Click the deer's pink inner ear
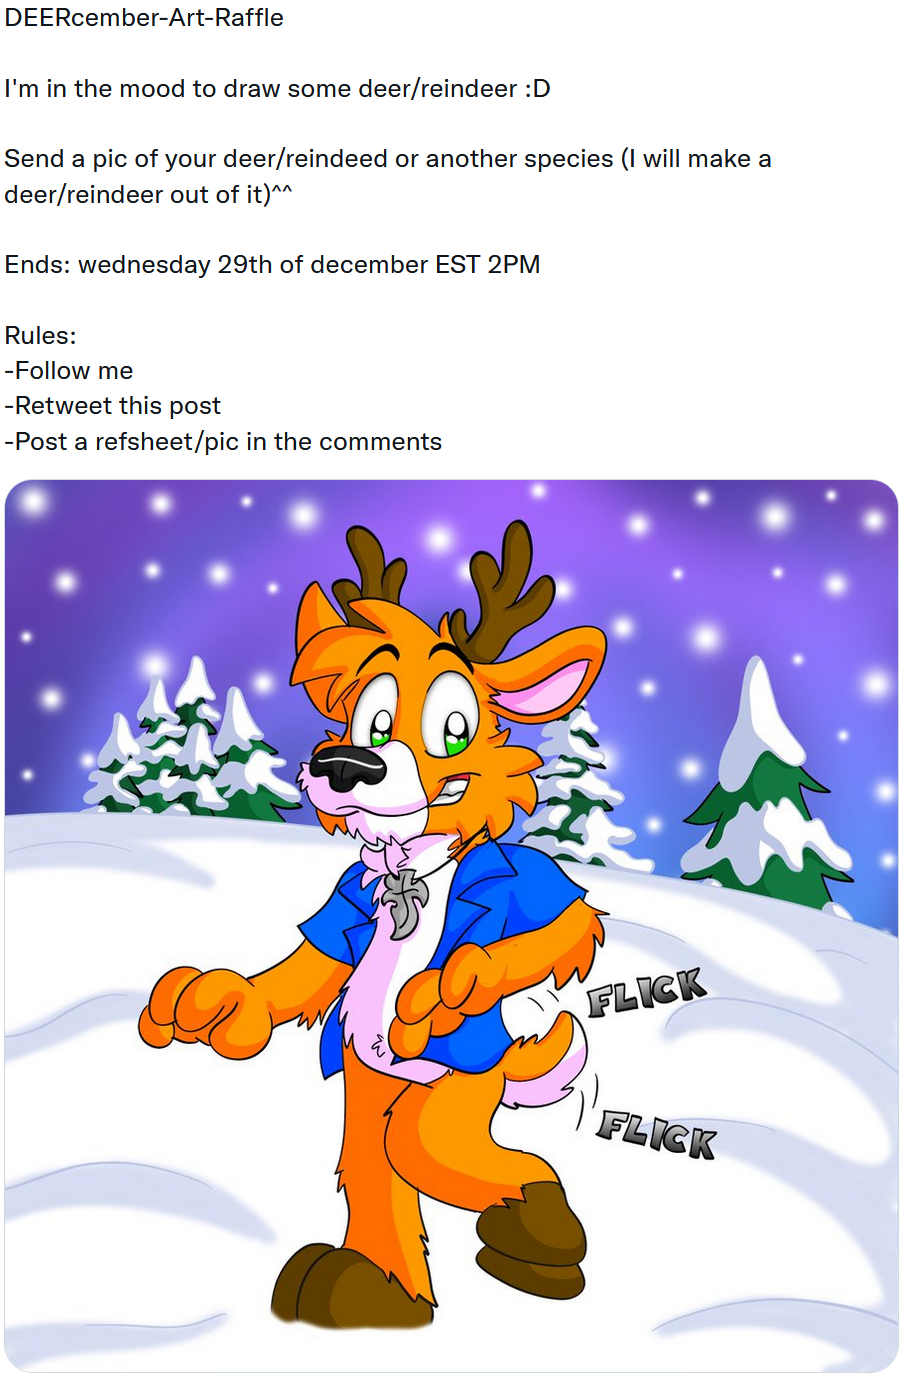 click(546, 690)
